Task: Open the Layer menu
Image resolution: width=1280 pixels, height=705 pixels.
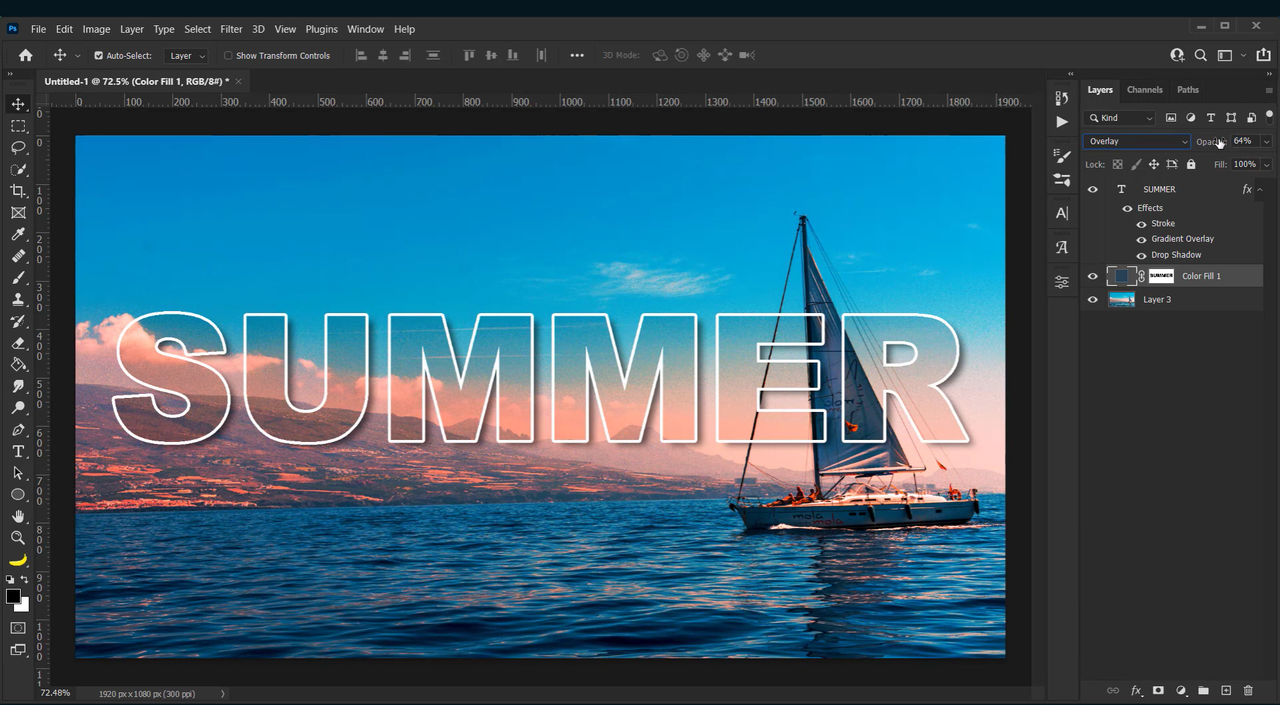Action: (132, 29)
